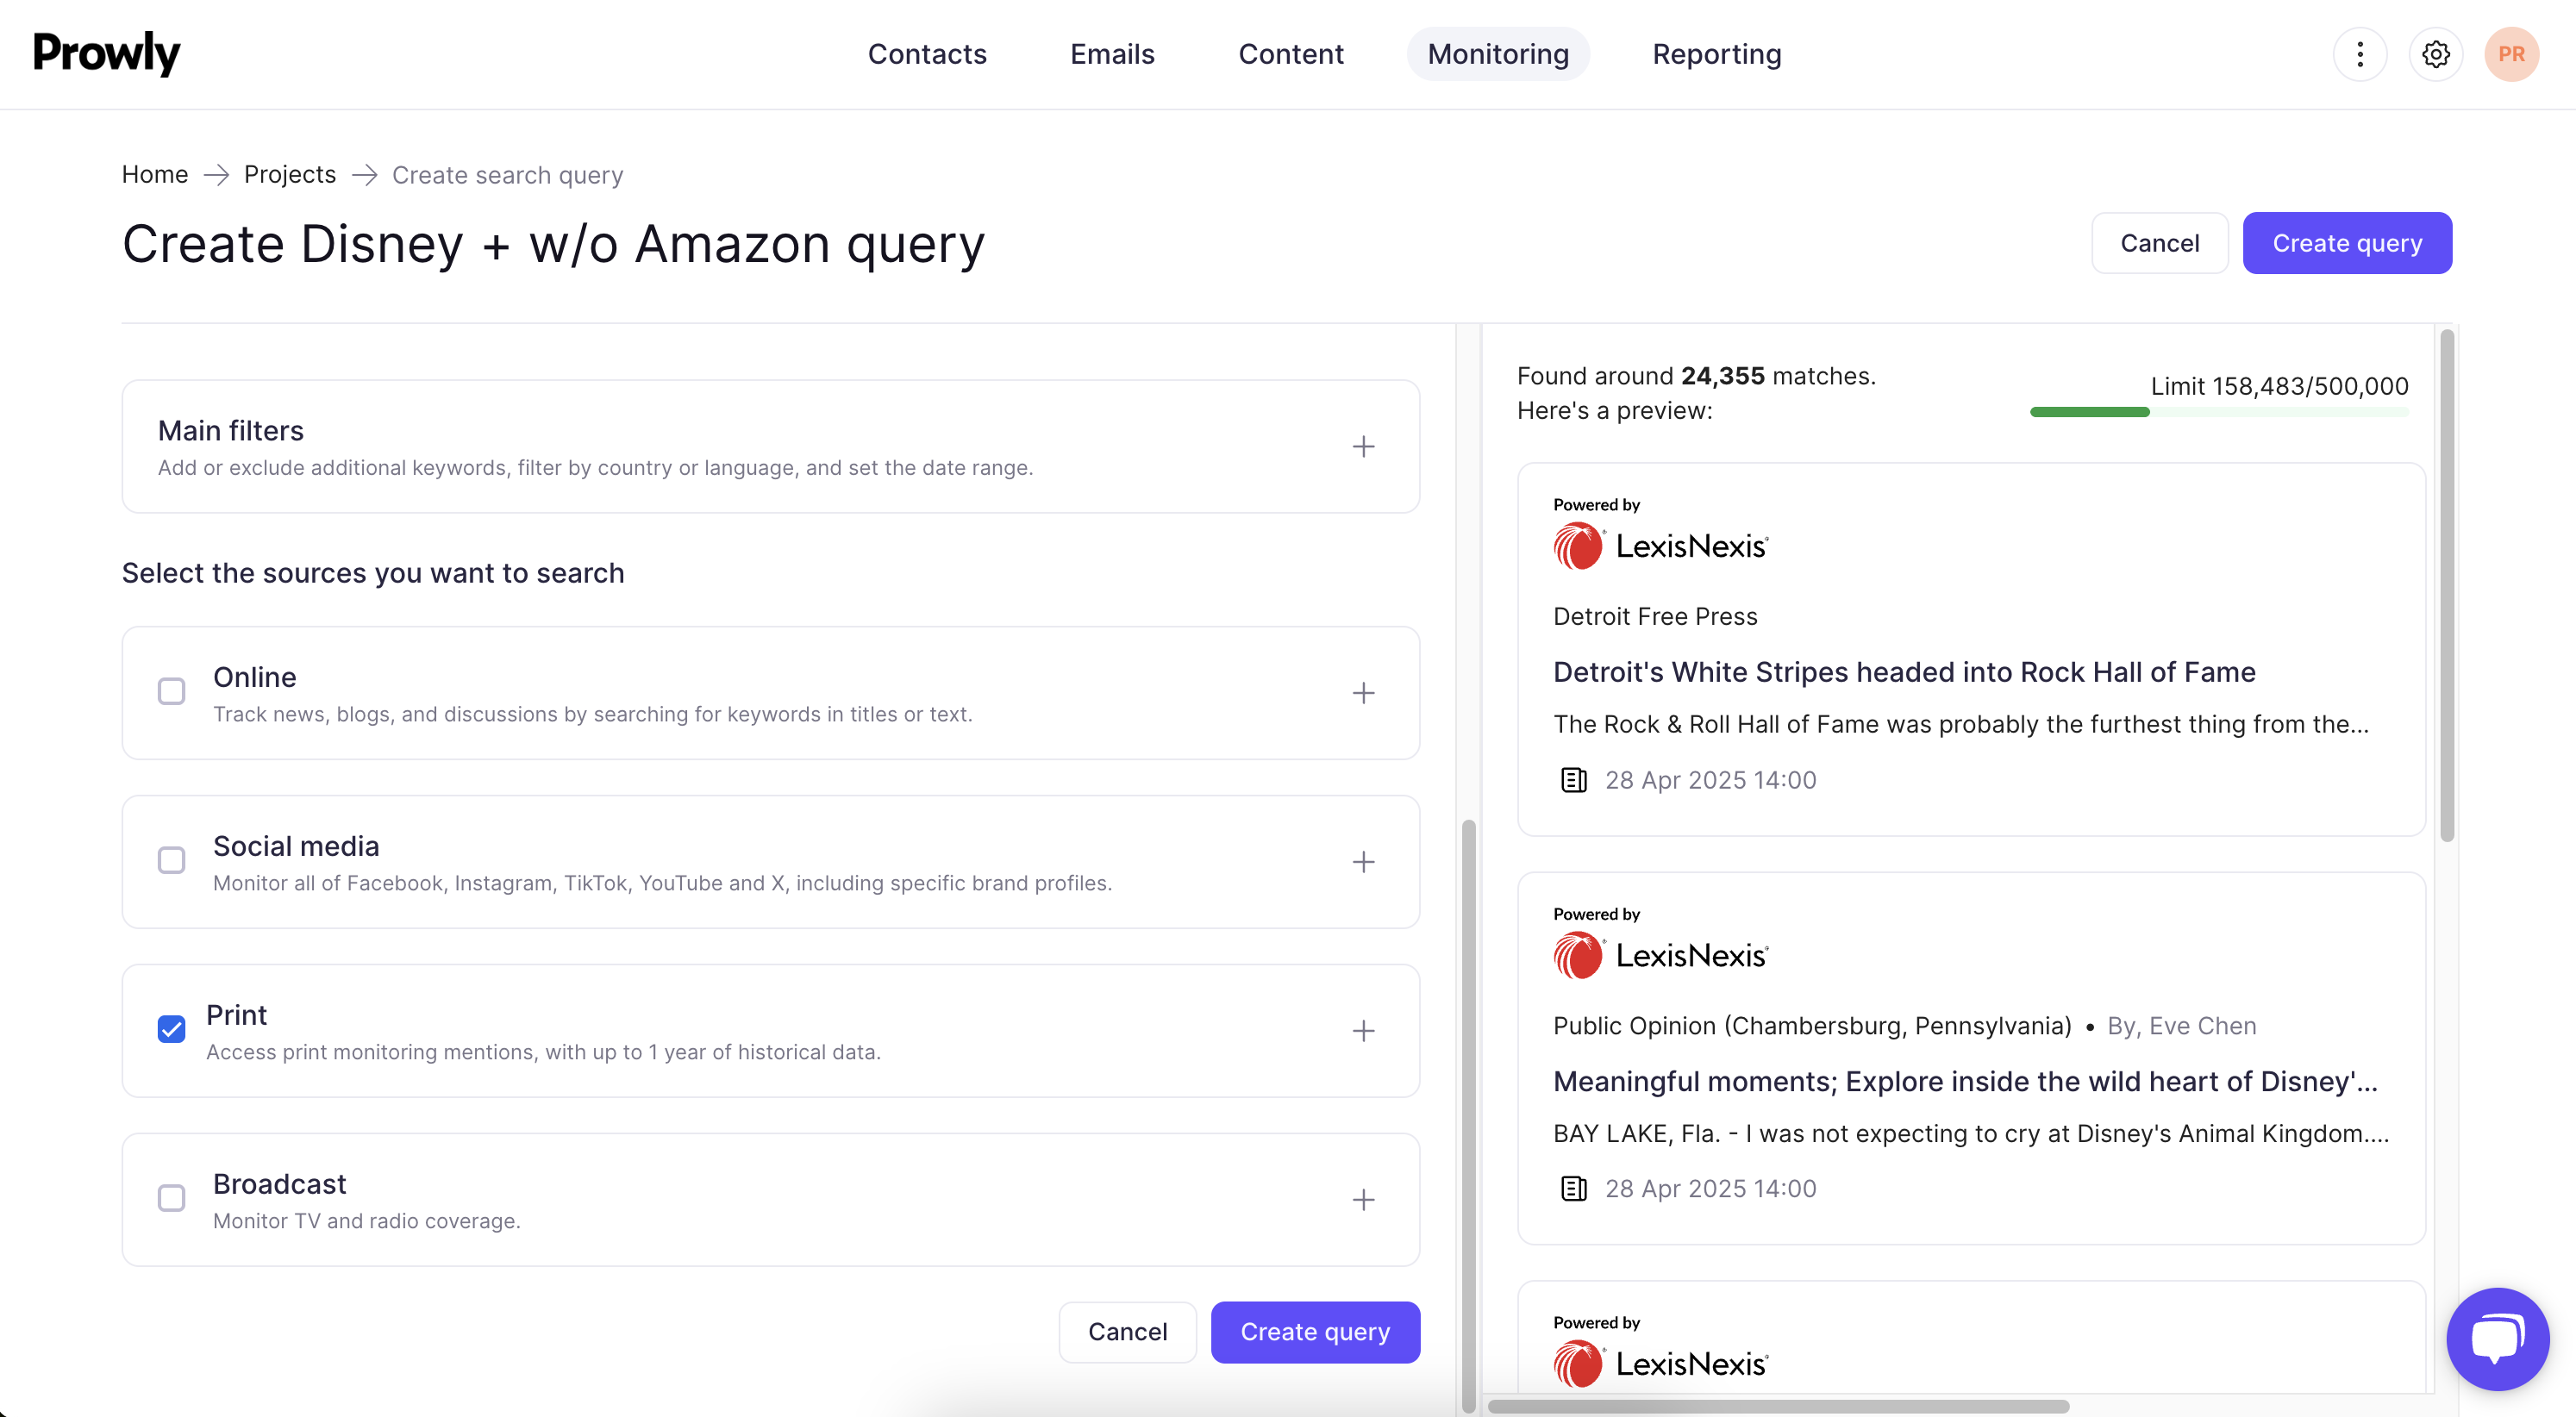
Task: Click the Prowly logo
Action: [x=107, y=53]
